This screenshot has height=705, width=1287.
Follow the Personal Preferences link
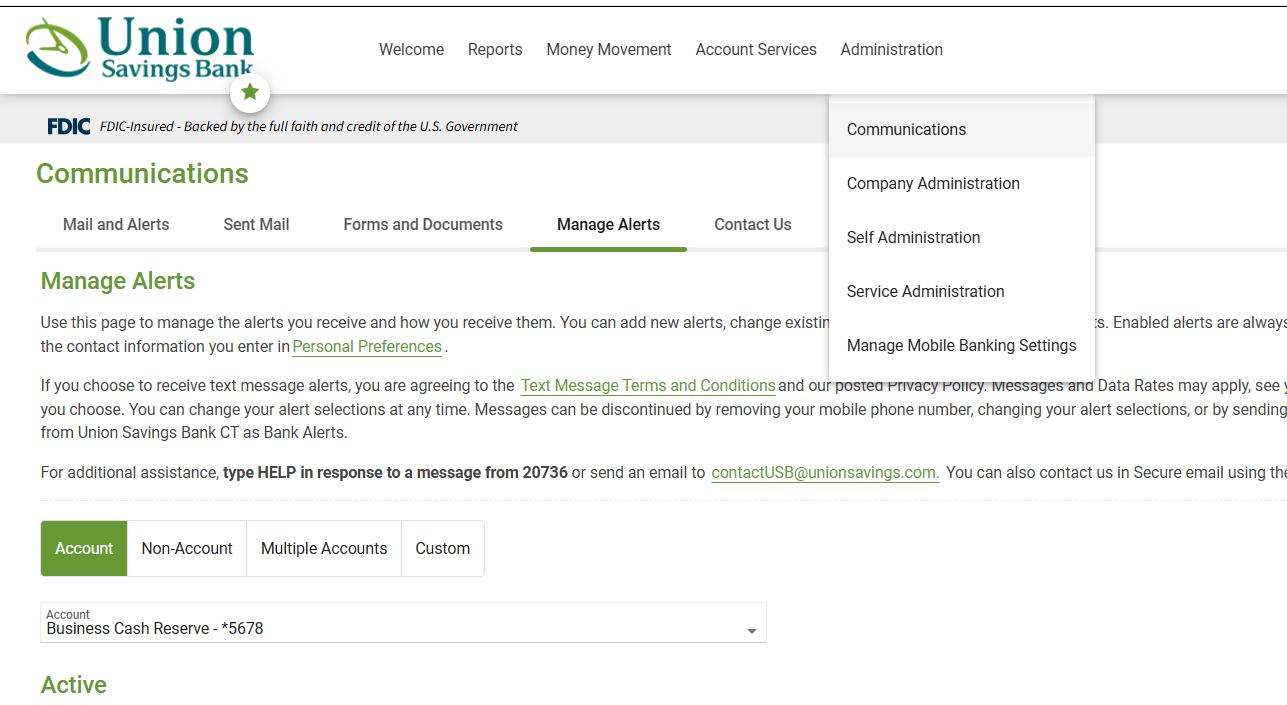[367, 346]
